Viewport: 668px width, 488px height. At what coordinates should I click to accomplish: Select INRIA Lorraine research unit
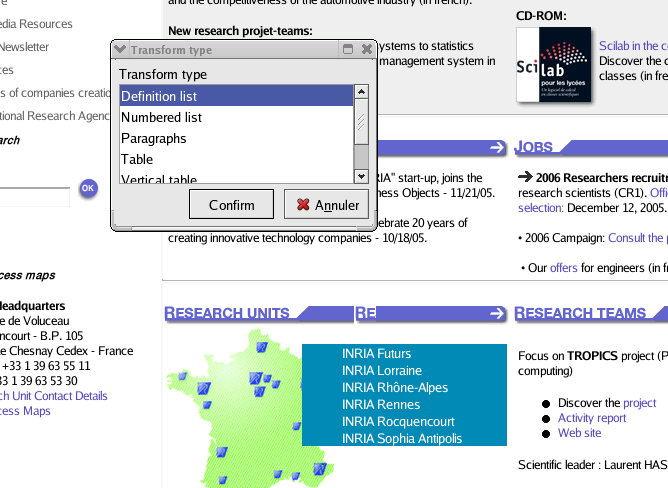coord(382,370)
